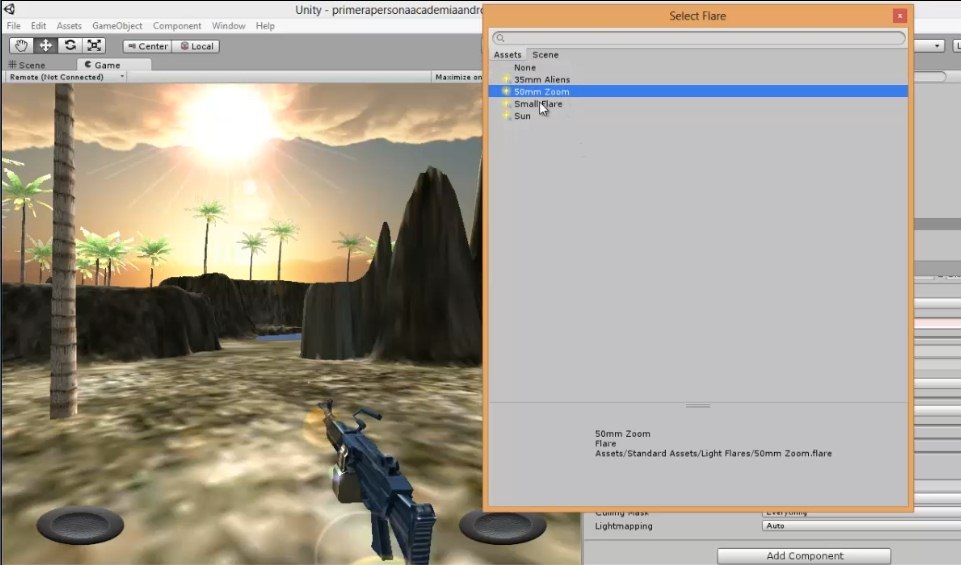
Task: Open the Remote (Not Connected) dropdown
Action: [66, 77]
